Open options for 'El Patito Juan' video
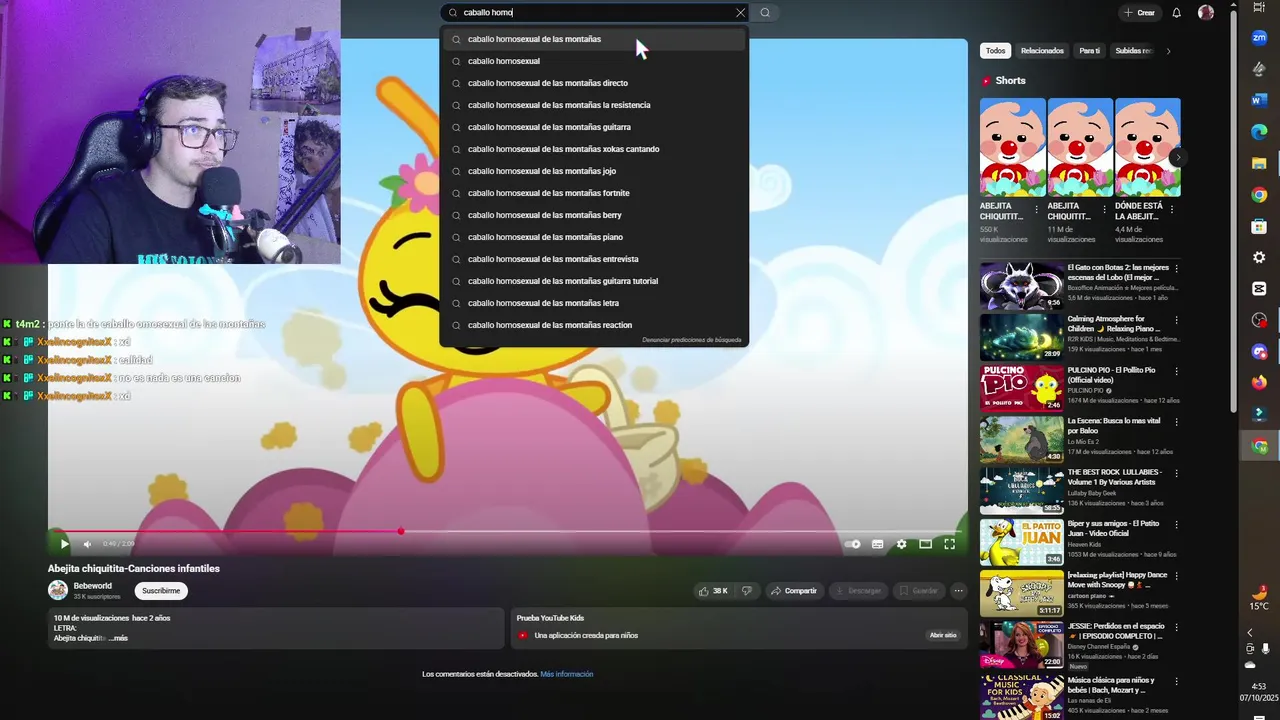 coord(1176,524)
